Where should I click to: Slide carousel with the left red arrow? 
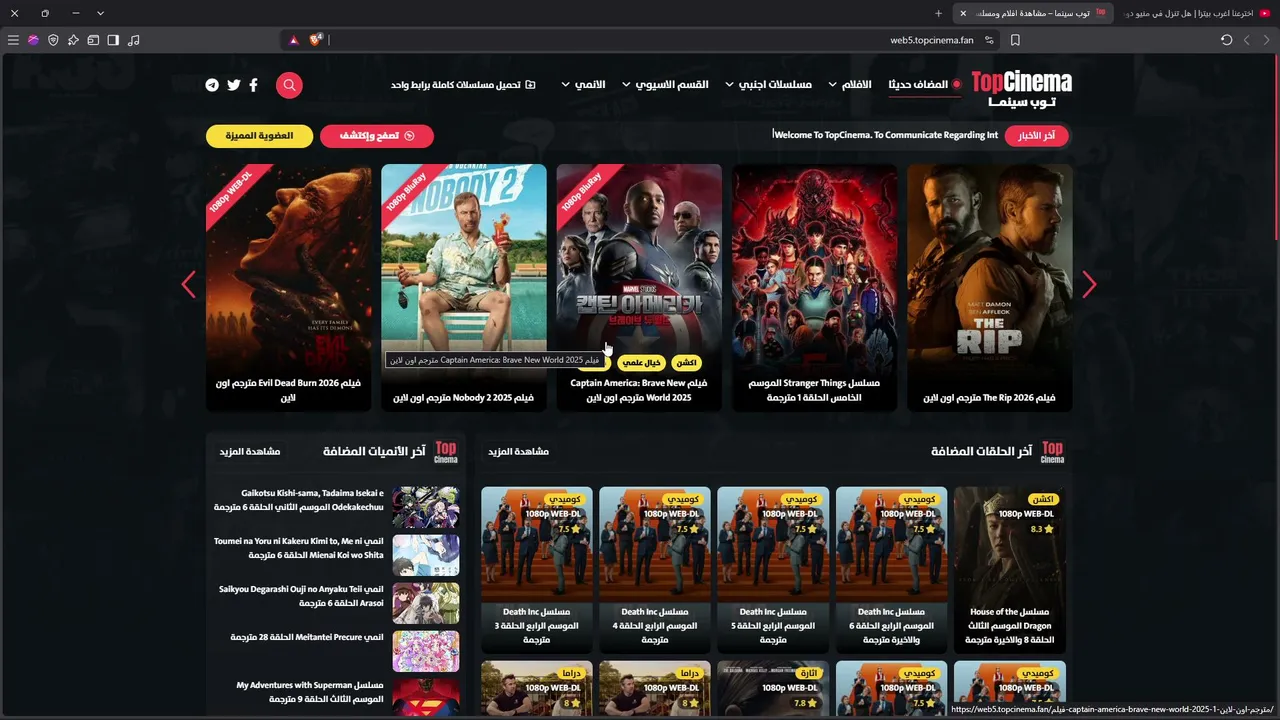[189, 285]
